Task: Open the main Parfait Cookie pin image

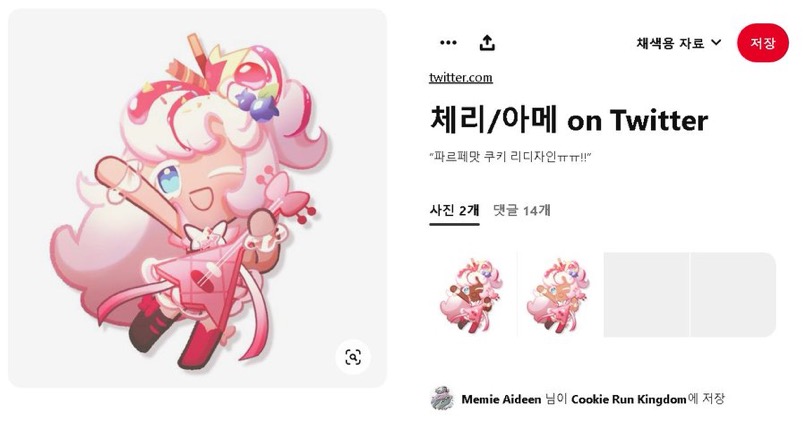Action: coord(197,198)
